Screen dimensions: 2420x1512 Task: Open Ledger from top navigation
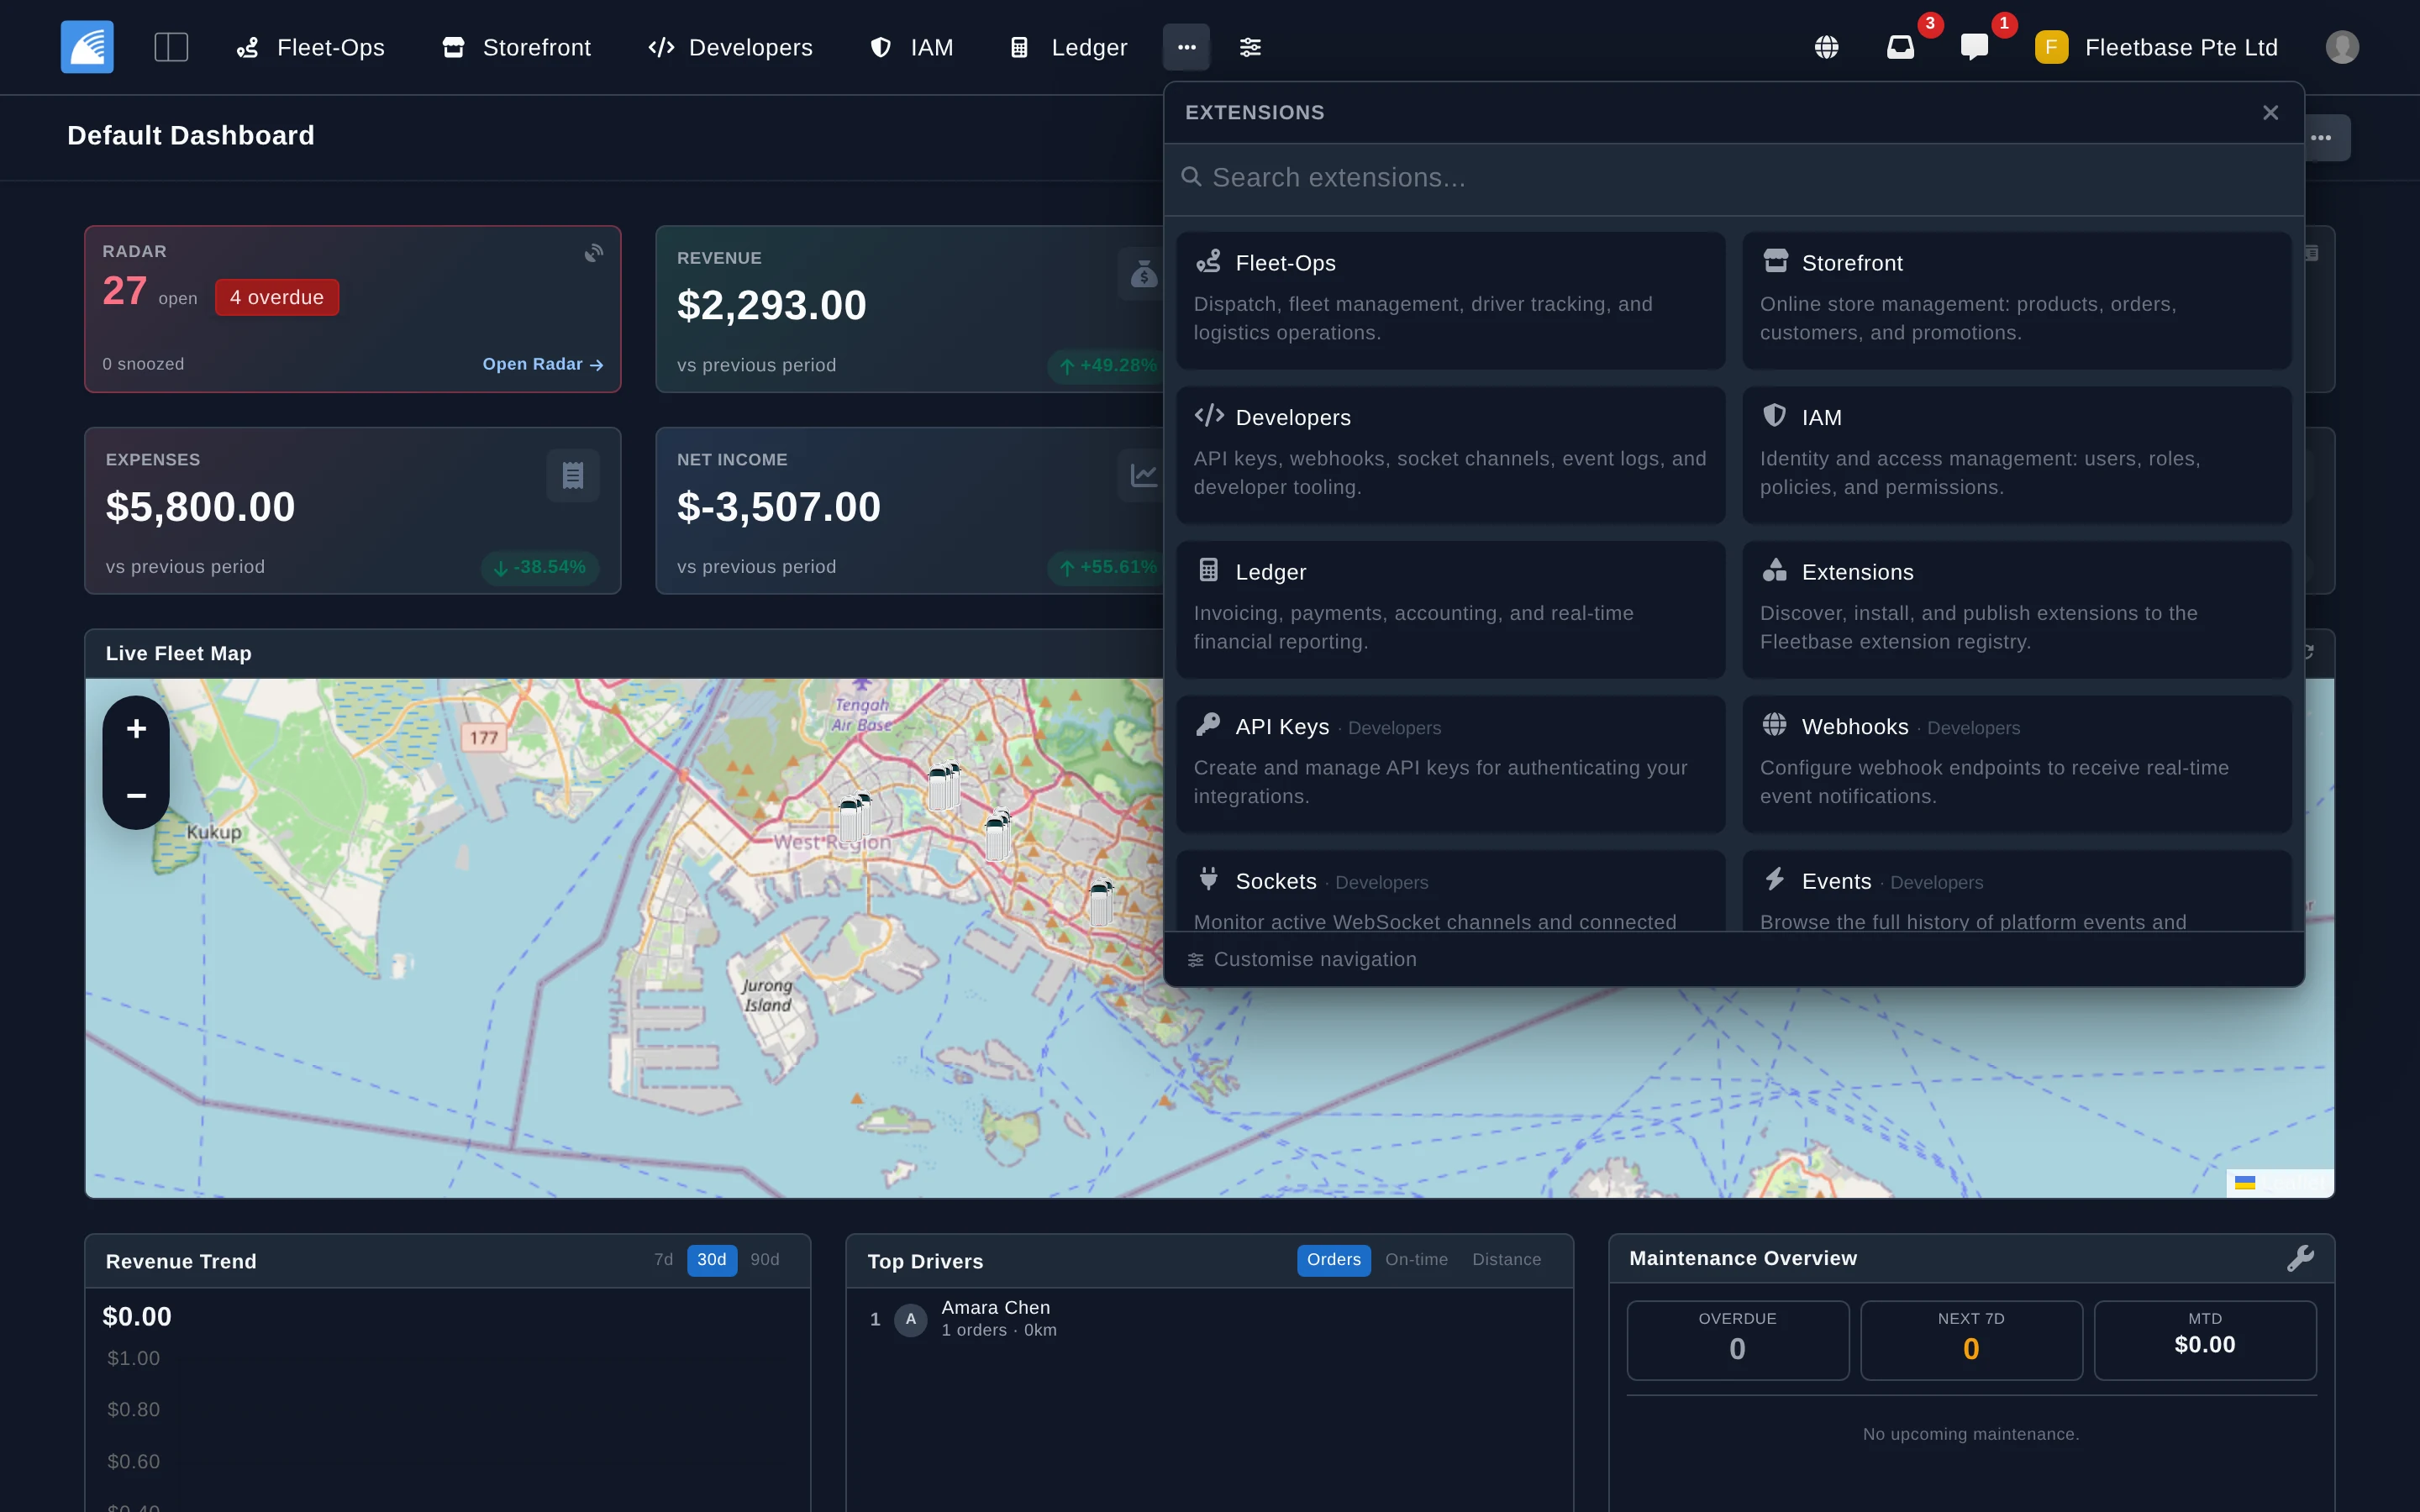click(x=1068, y=47)
